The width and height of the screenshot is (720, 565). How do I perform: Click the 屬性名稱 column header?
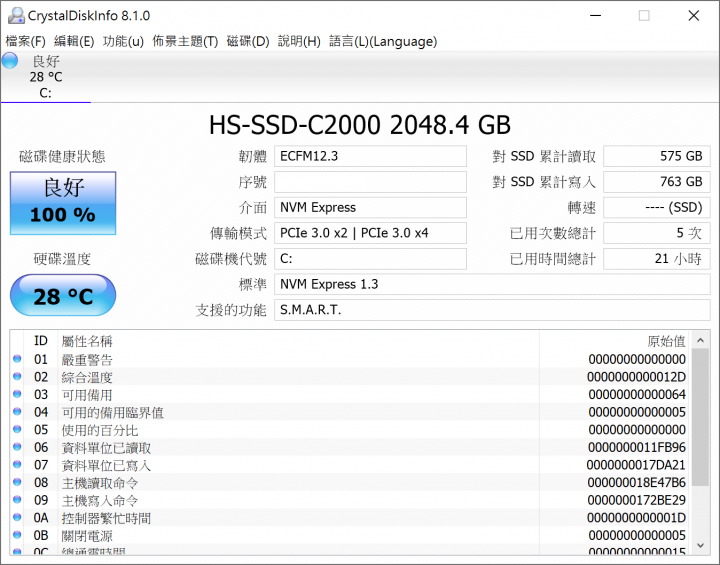298,341
